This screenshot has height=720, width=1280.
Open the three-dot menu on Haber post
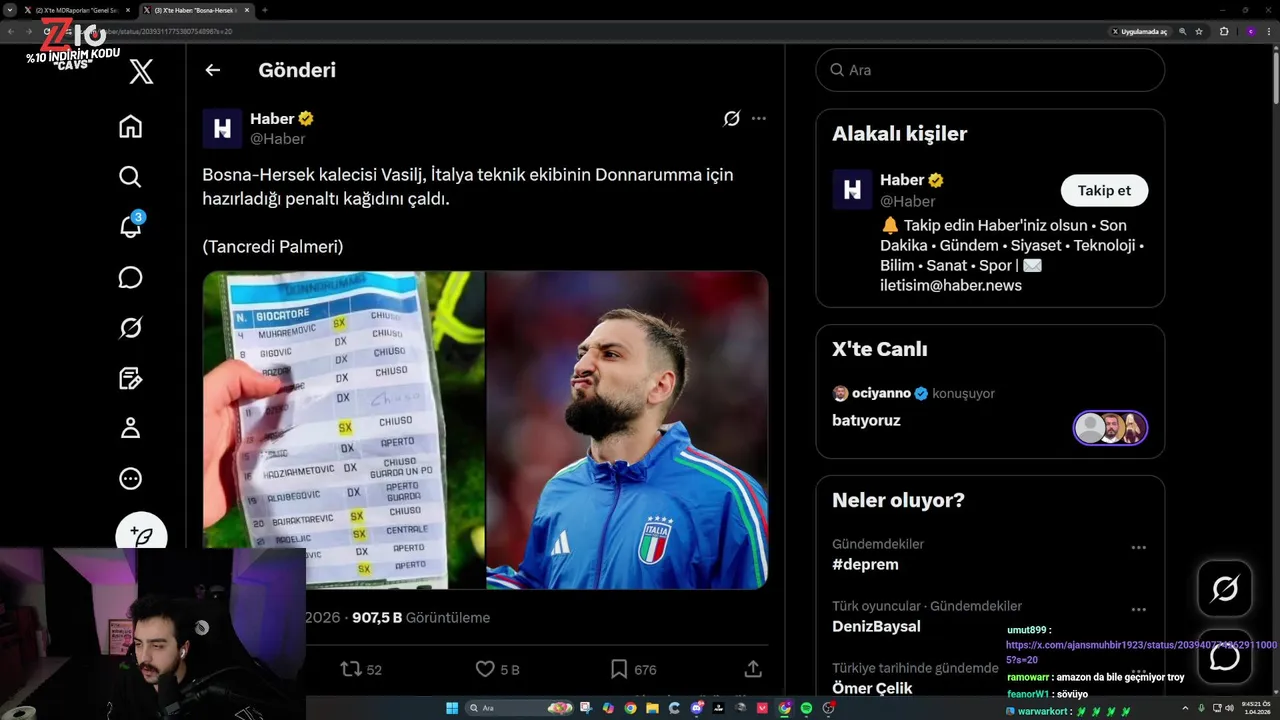[759, 119]
